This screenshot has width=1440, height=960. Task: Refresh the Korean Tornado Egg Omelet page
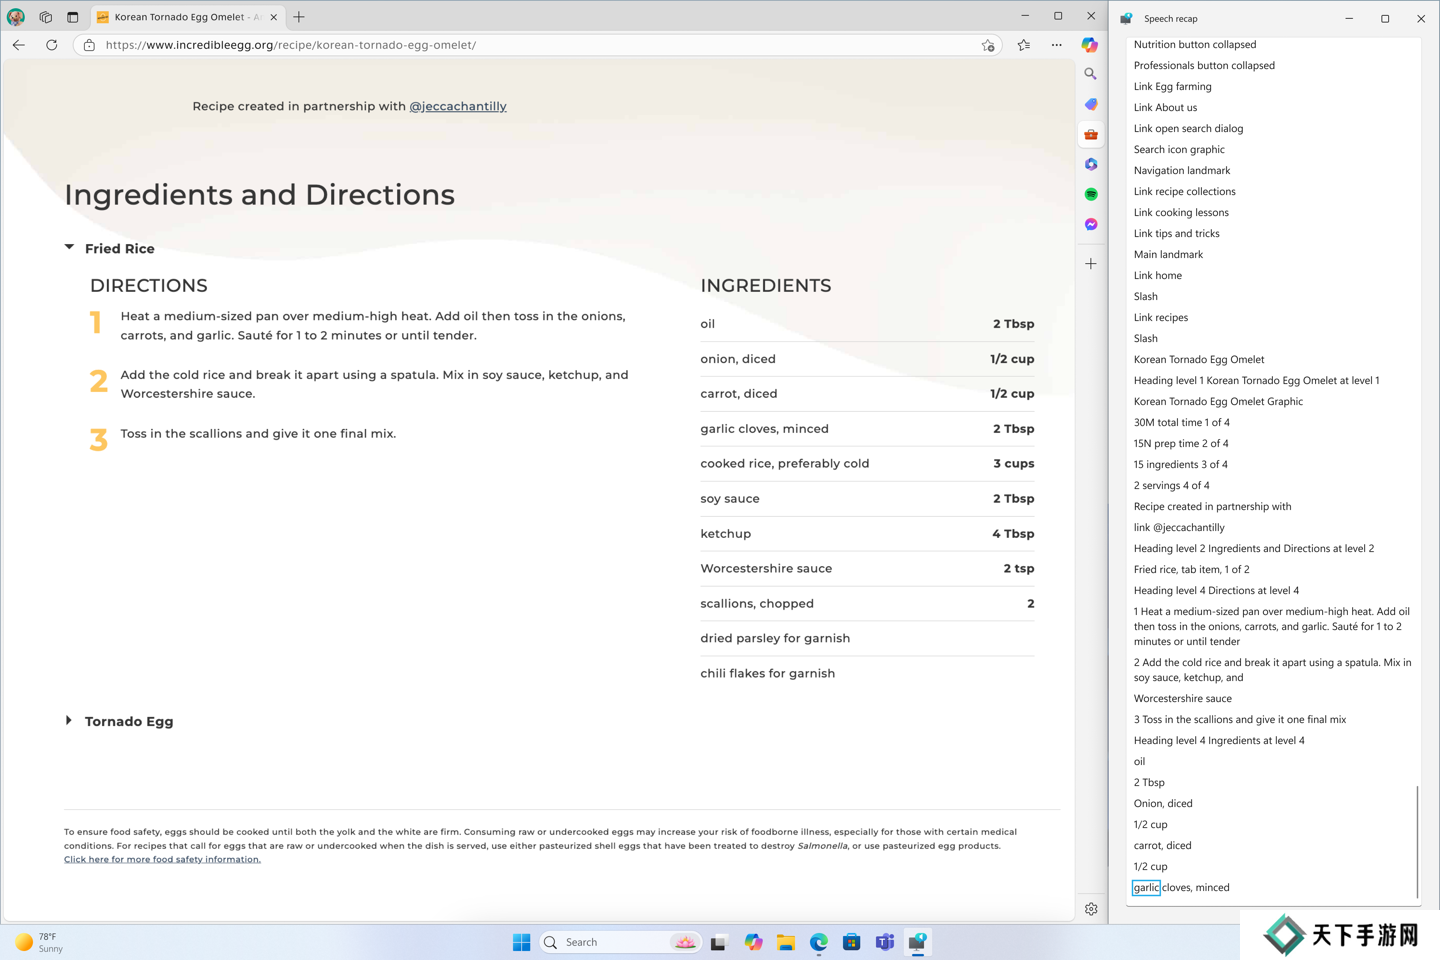click(52, 45)
